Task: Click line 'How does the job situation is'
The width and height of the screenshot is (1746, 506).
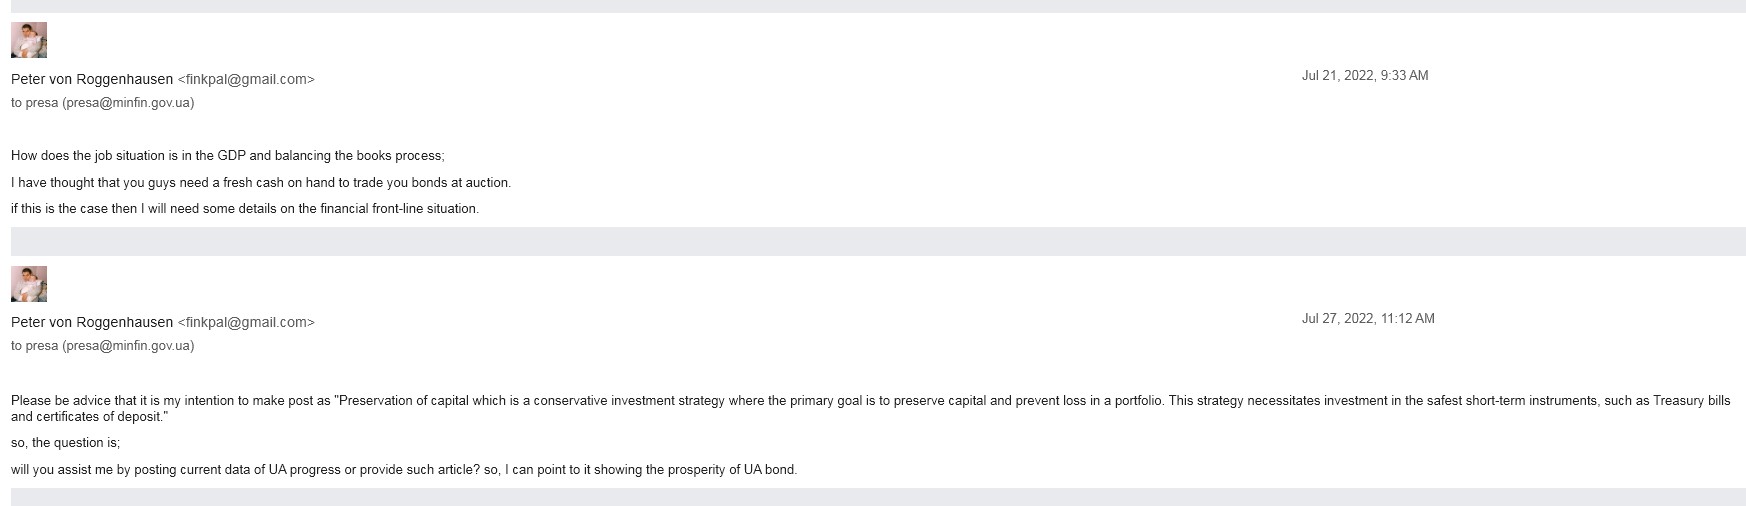Action: (x=228, y=156)
